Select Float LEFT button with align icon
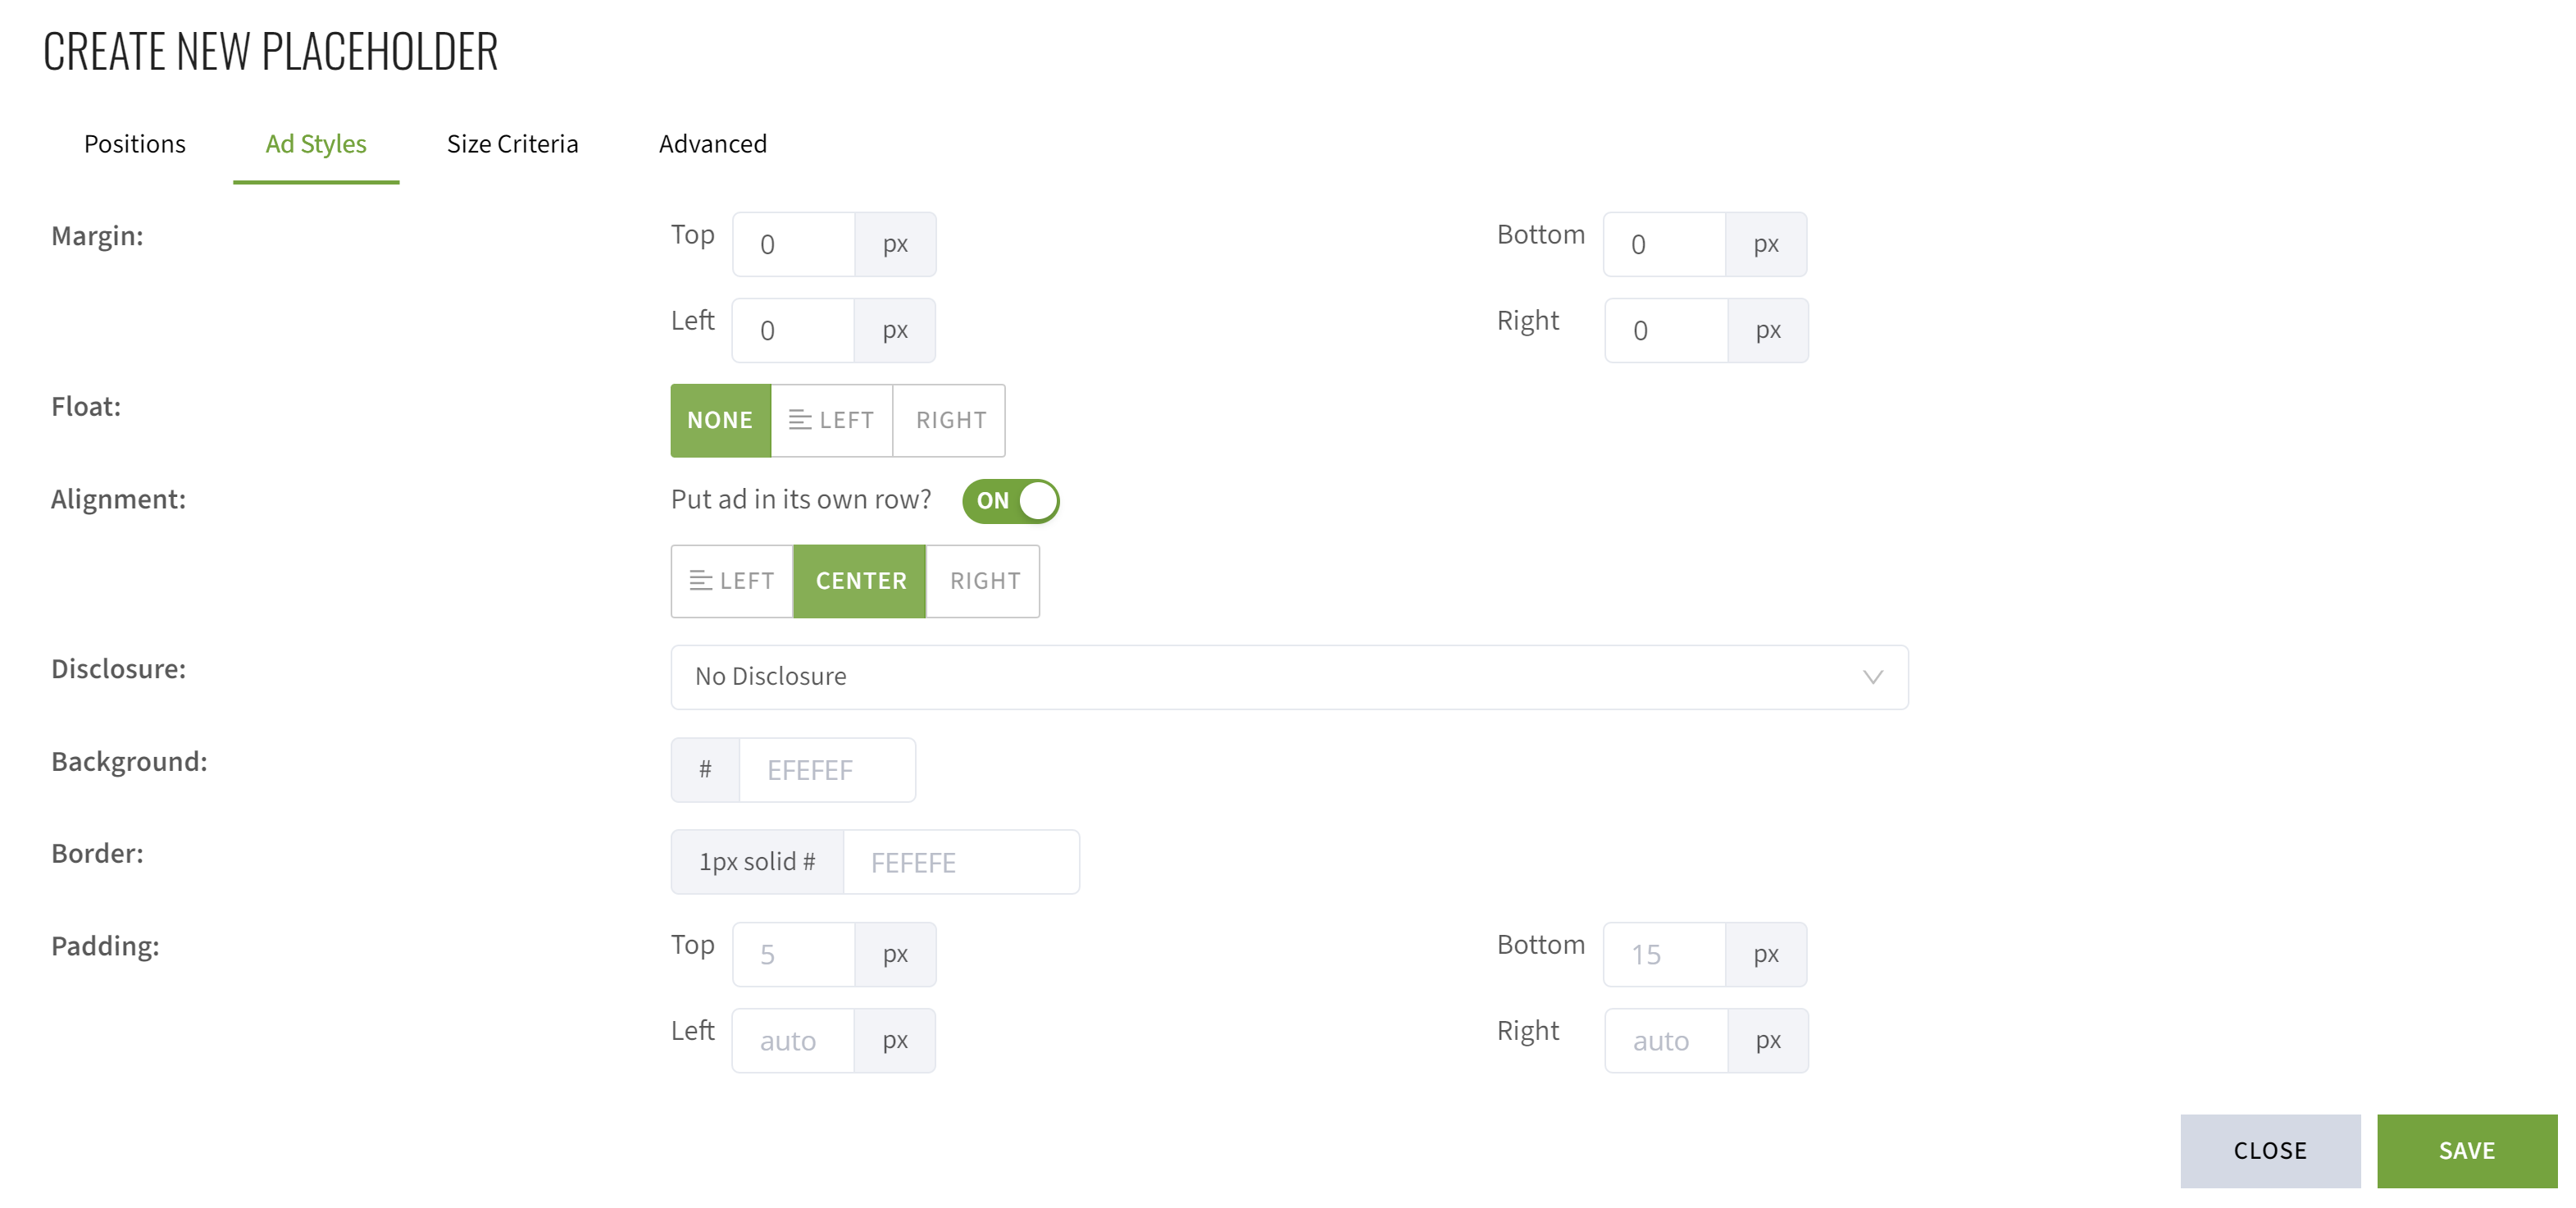Viewport: 2576px width, 1208px height. [831, 420]
